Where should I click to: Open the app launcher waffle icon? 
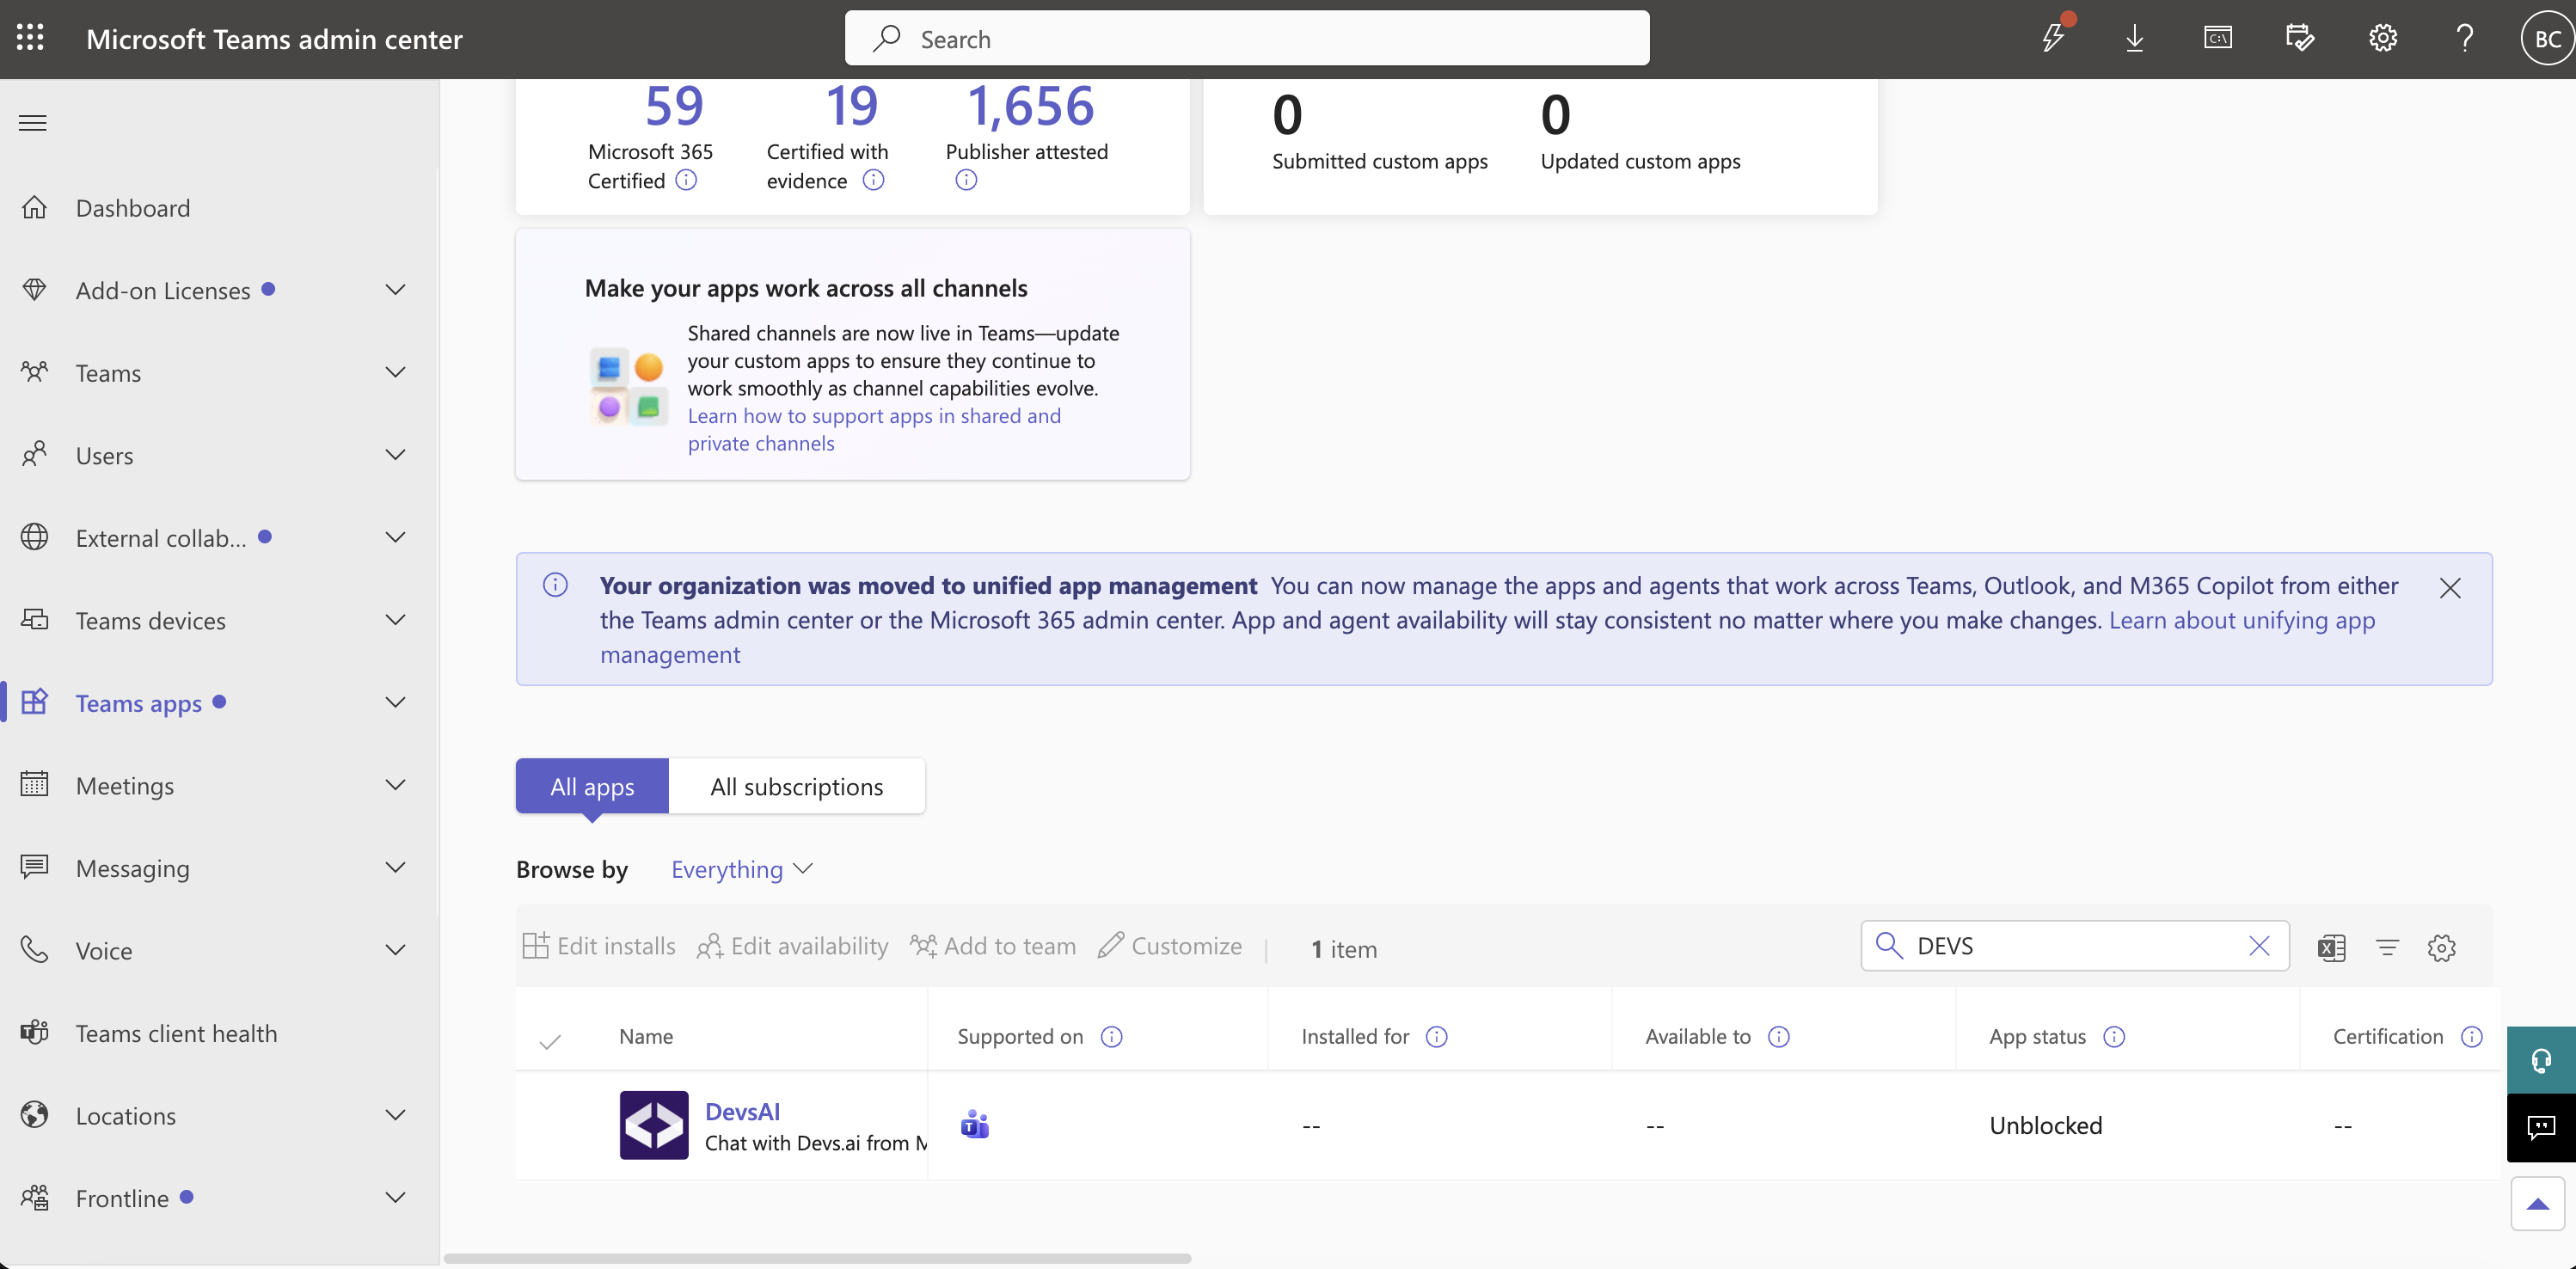coord(30,38)
